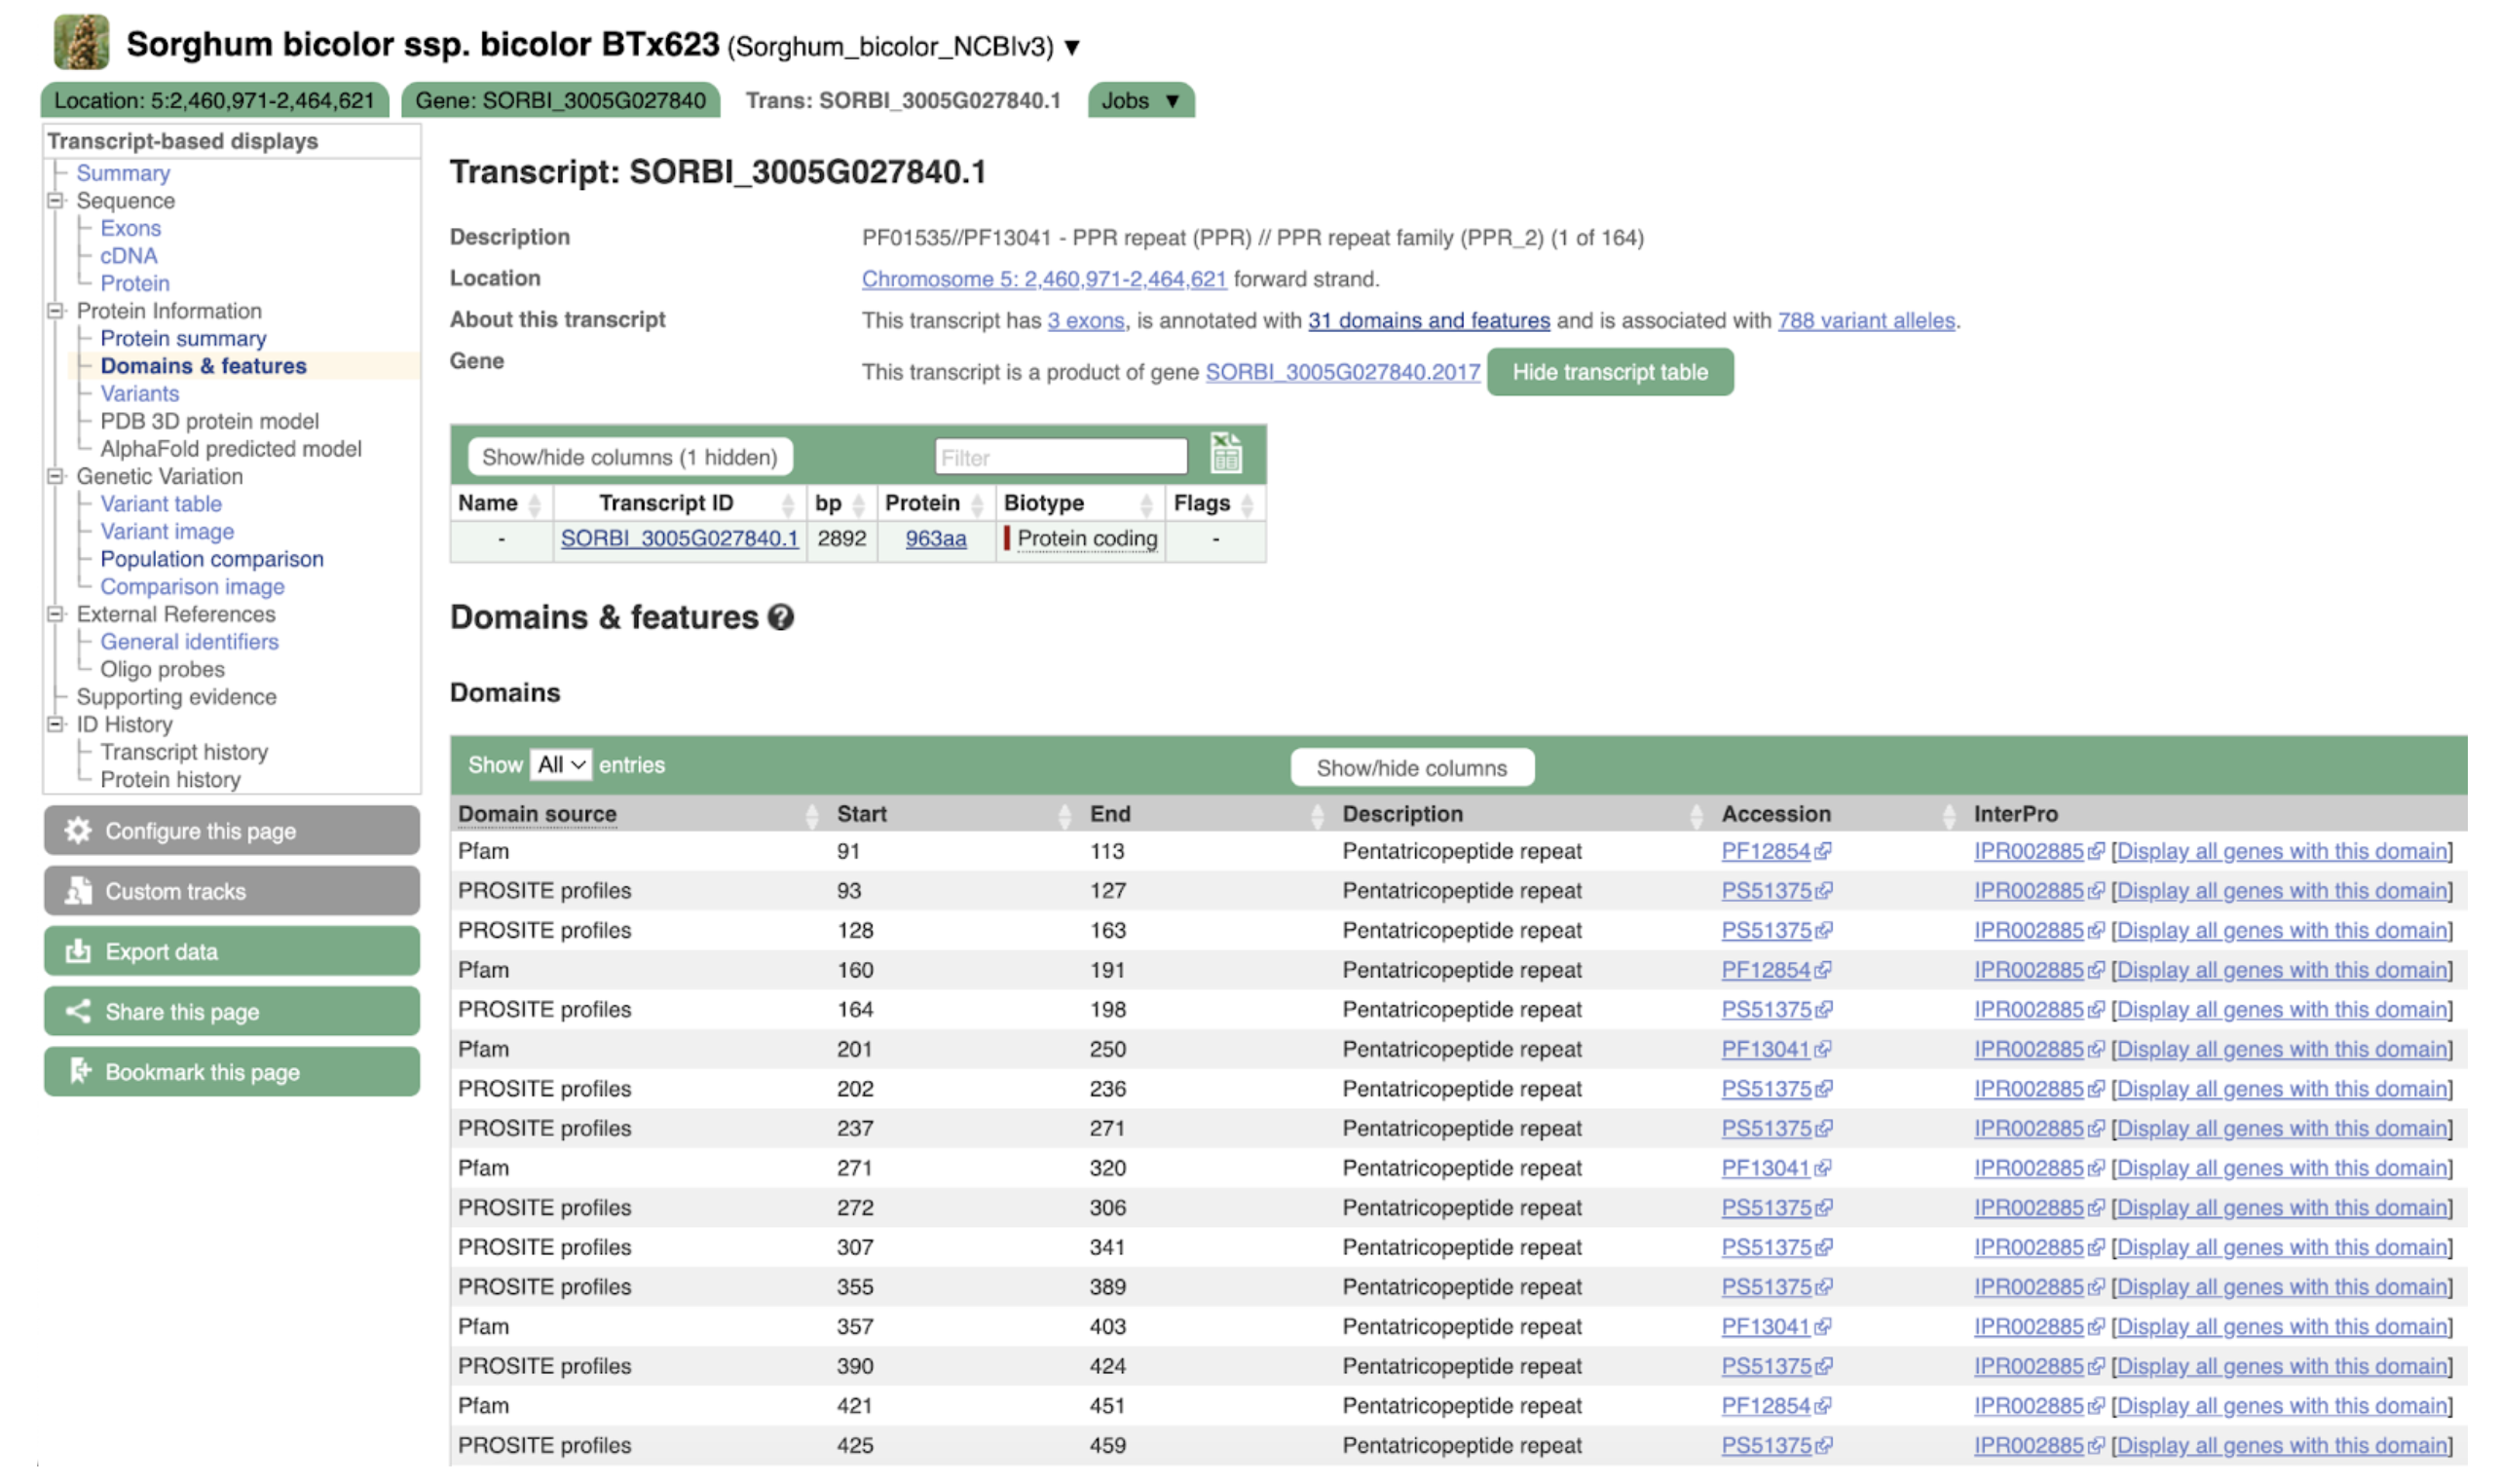2499x1484 pixels.
Task: Download table as spreadsheet icon
Action: pyautogui.click(x=1225, y=453)
